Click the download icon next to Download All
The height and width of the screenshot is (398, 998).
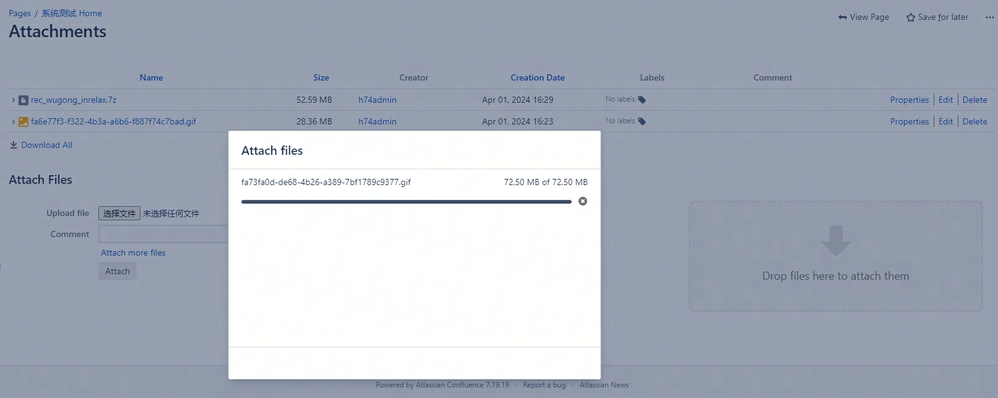point(13,145)
